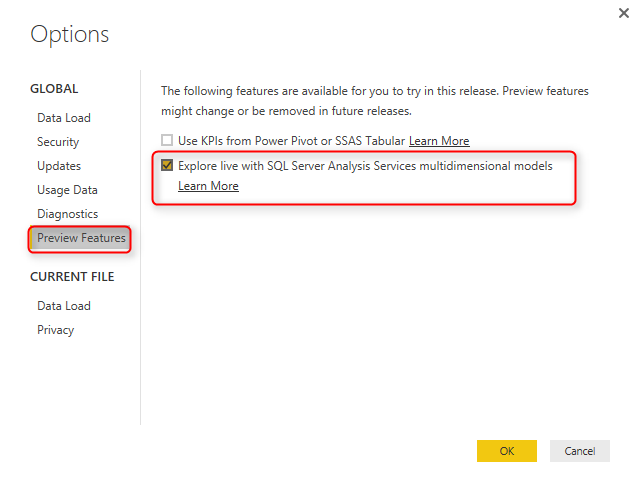This screenshot has height=491, width=639.
Task: Click the 'Use KPIs from Power Pivot' label text
Action: click(291, 141)
